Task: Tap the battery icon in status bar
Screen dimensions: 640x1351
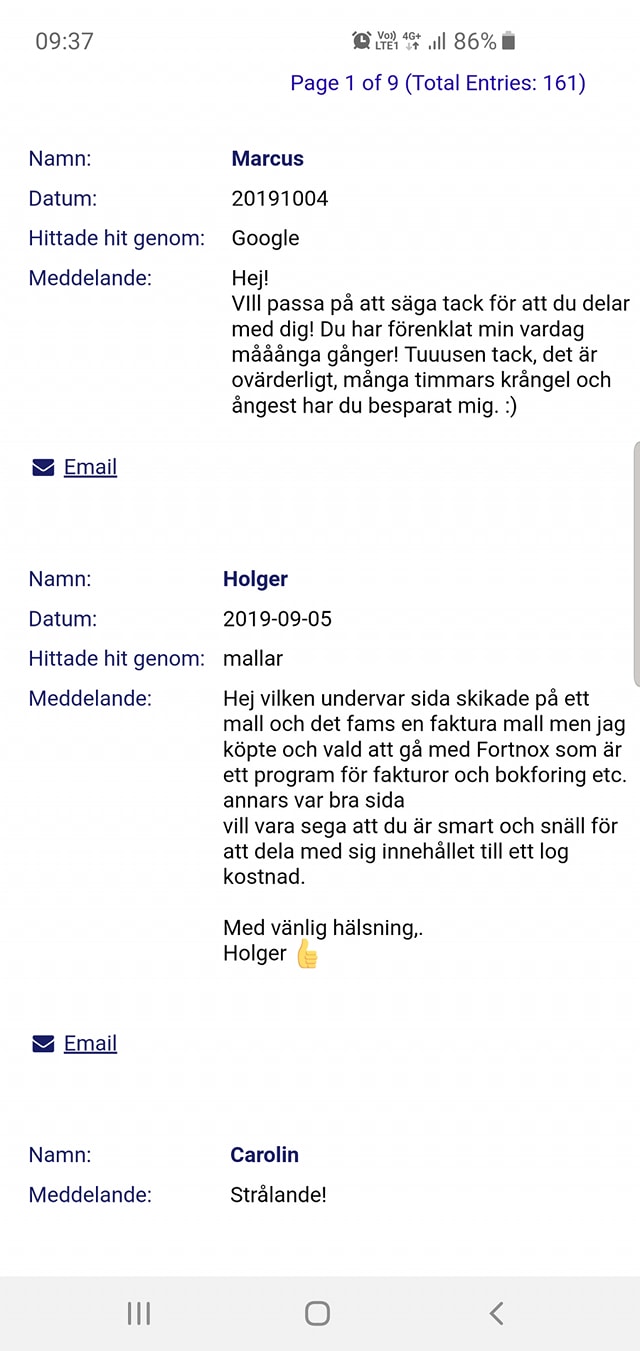Action: point(508,41)
